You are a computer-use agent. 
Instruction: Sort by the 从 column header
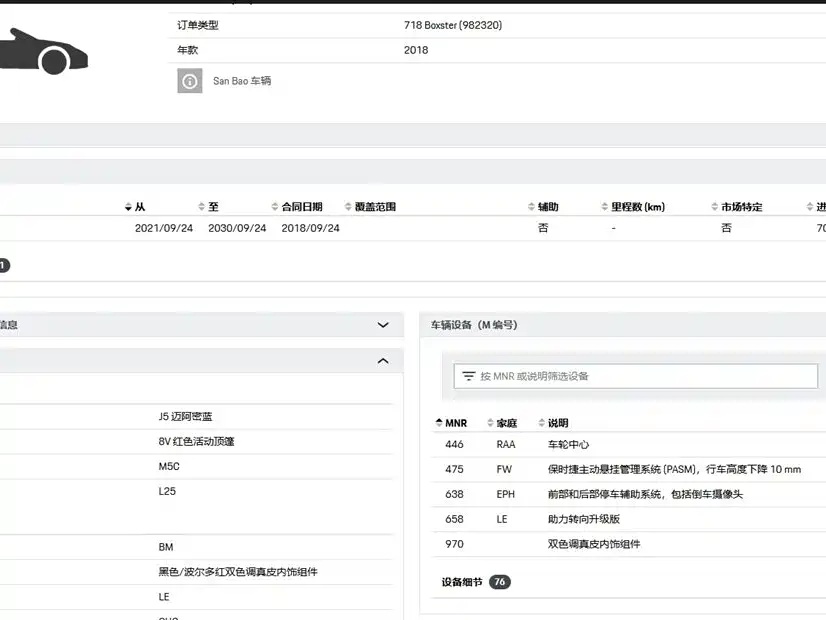point(135,207)
